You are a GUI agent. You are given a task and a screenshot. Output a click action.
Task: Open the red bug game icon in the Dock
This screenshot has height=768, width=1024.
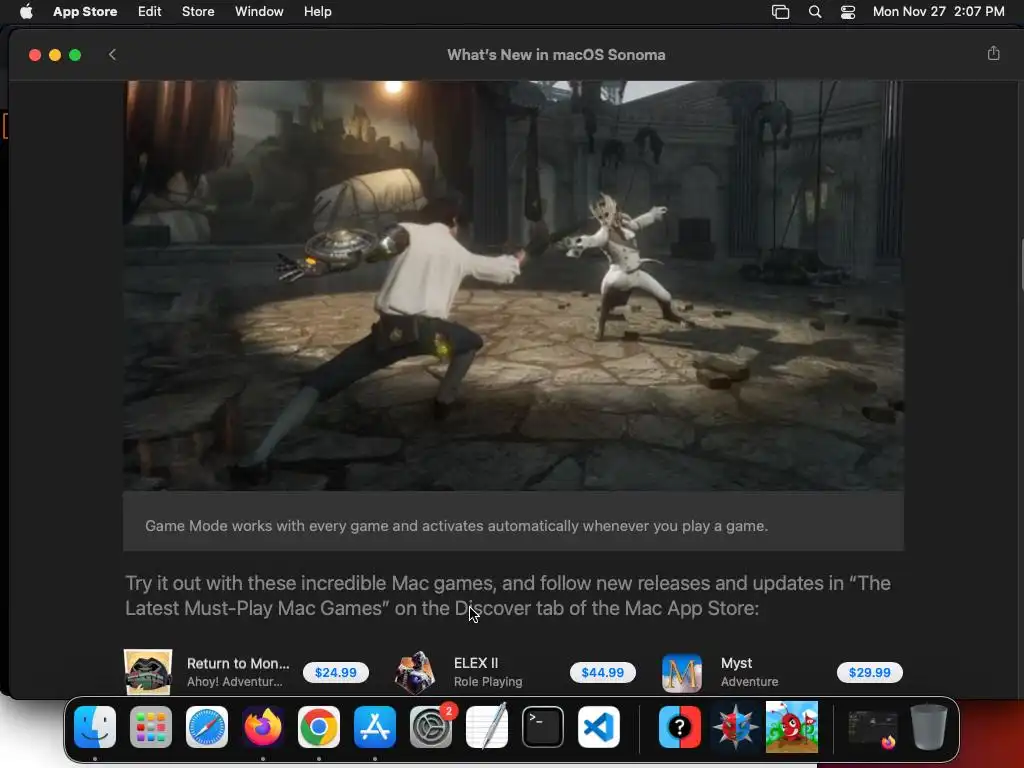[792, 727]
